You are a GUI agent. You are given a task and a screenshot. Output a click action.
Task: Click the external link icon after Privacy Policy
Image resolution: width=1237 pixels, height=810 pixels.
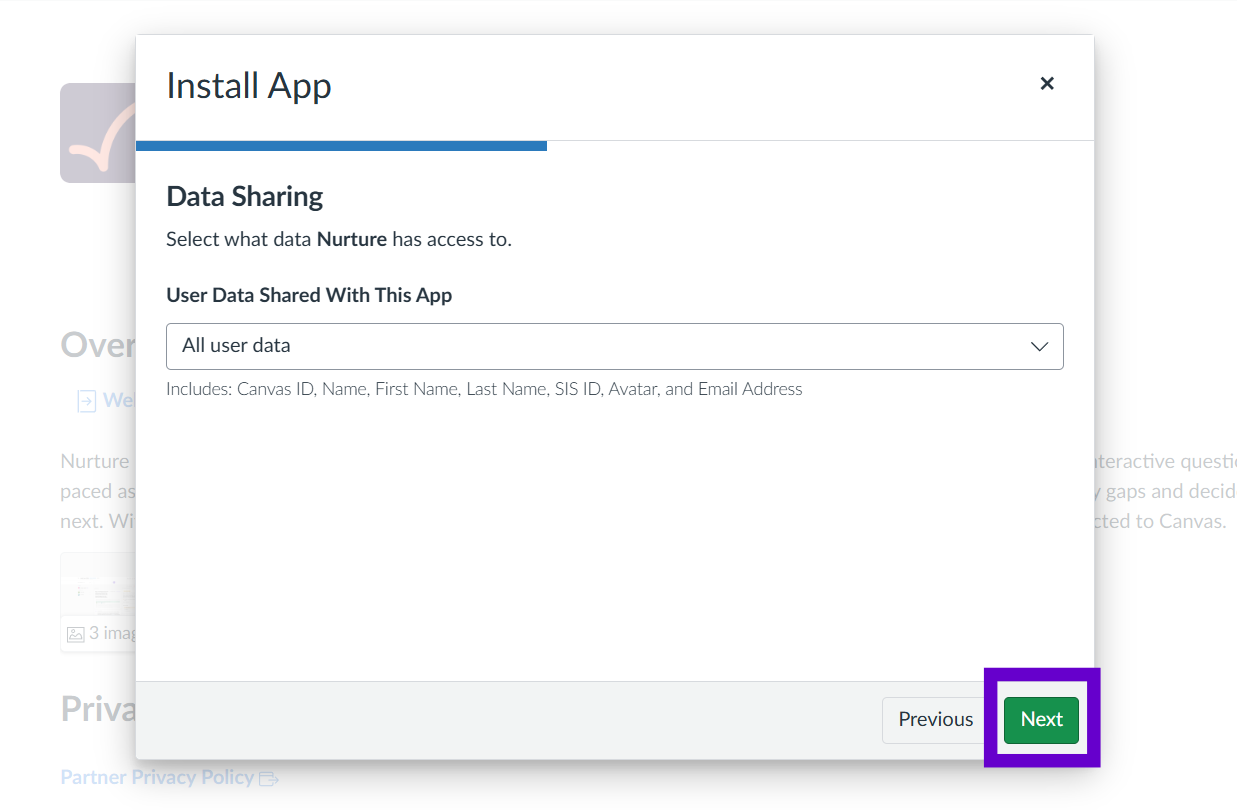269,778
